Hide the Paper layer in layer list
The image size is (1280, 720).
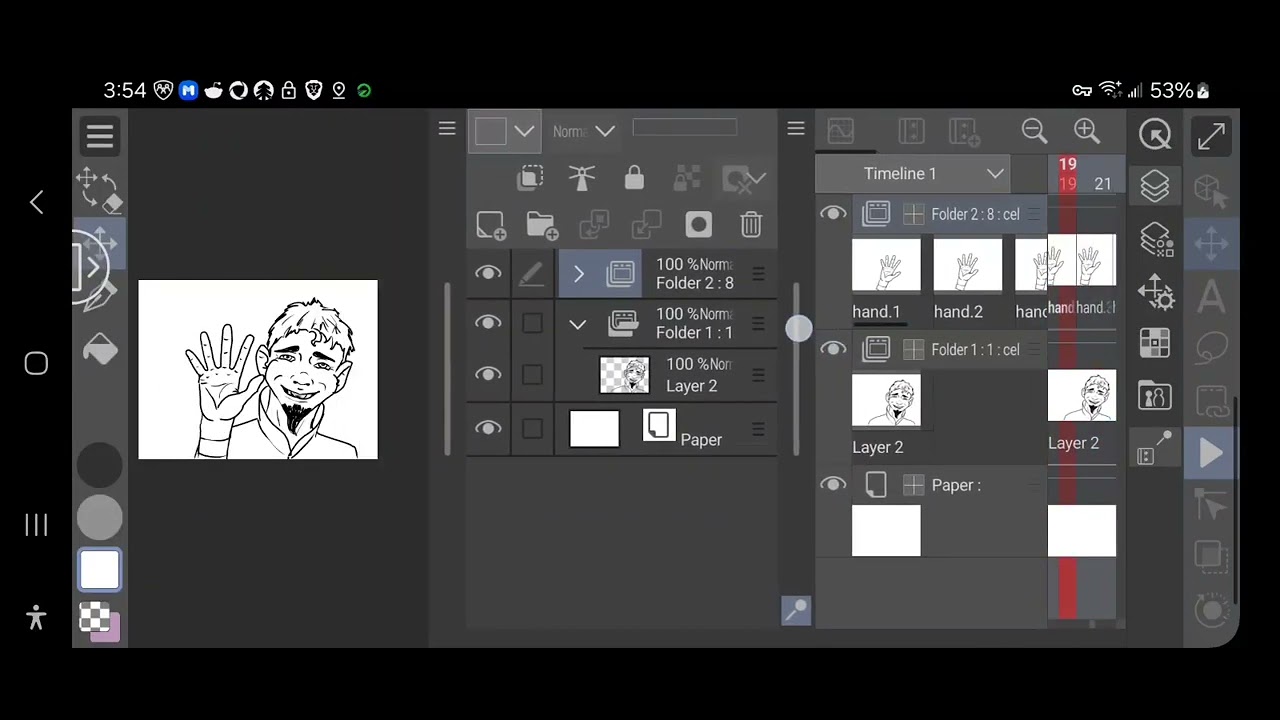tap(488, 427)
